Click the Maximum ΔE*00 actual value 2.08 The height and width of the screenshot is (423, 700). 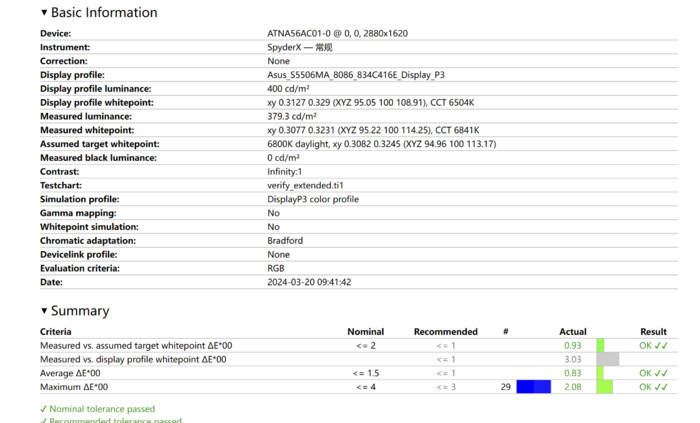tap(572, 386)
